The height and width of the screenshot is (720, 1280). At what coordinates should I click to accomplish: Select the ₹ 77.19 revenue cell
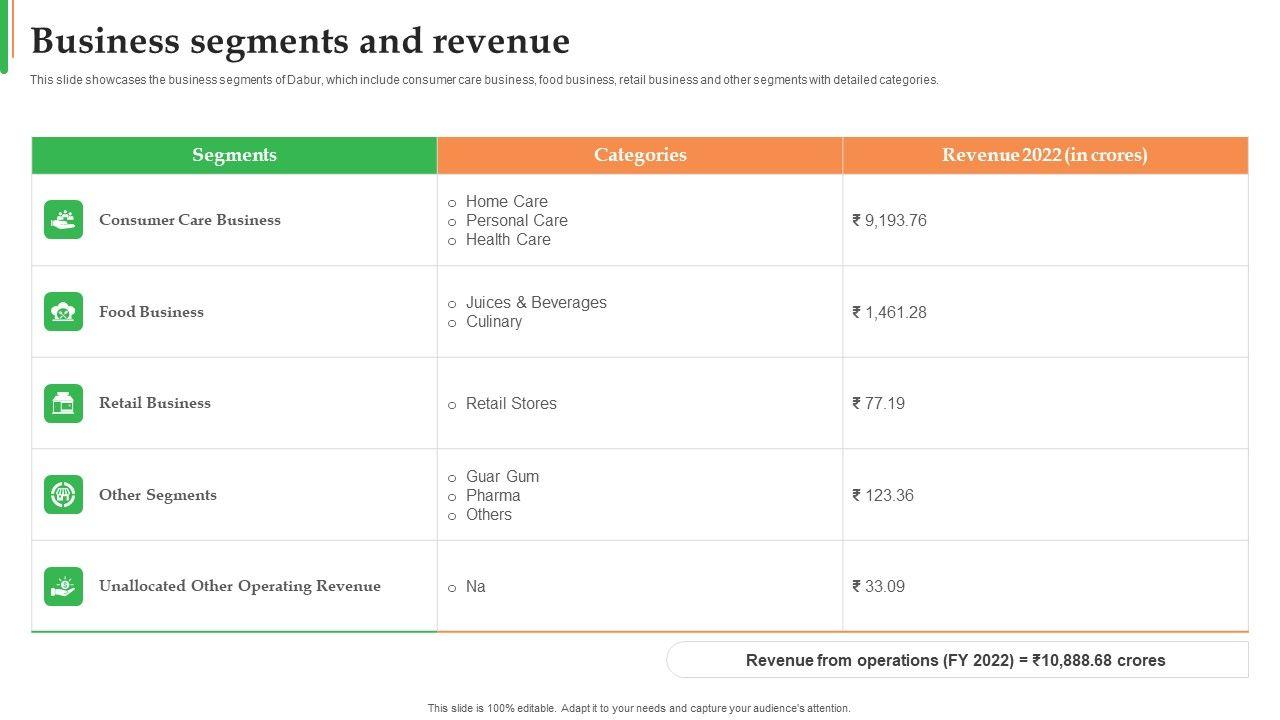click(x=878, y=403)
